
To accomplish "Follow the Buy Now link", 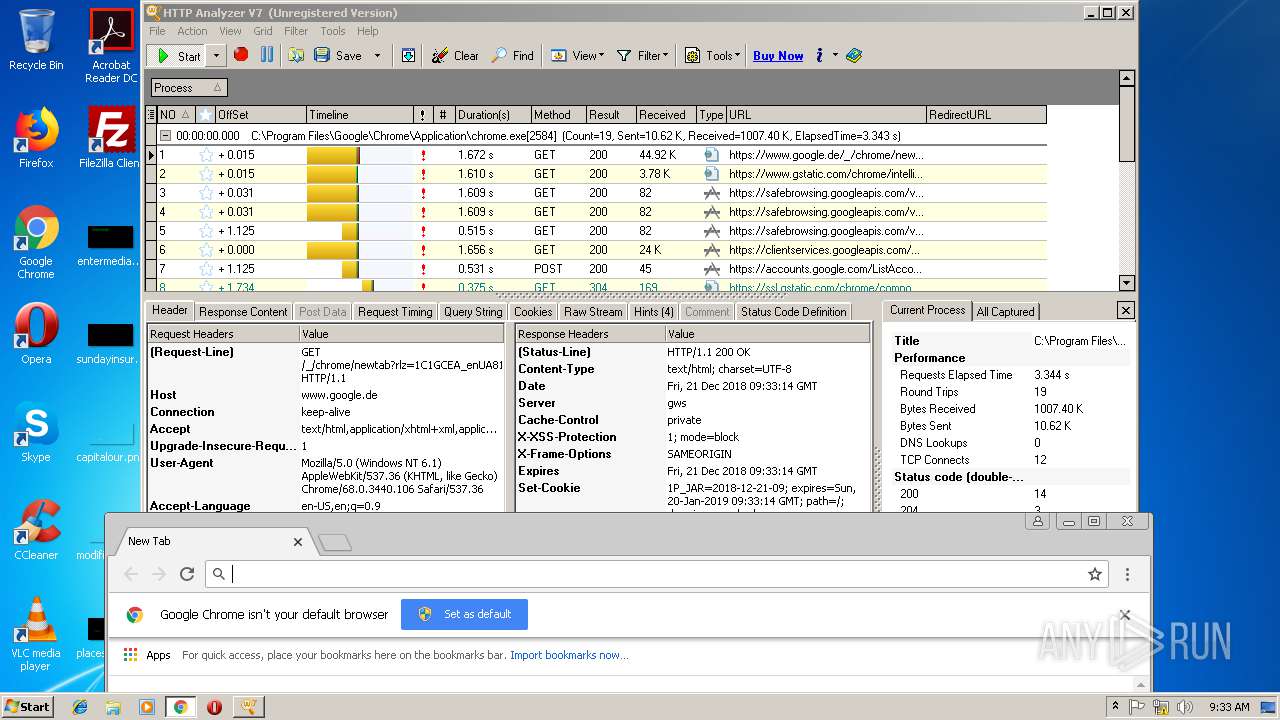I will (x=778, y=56).
